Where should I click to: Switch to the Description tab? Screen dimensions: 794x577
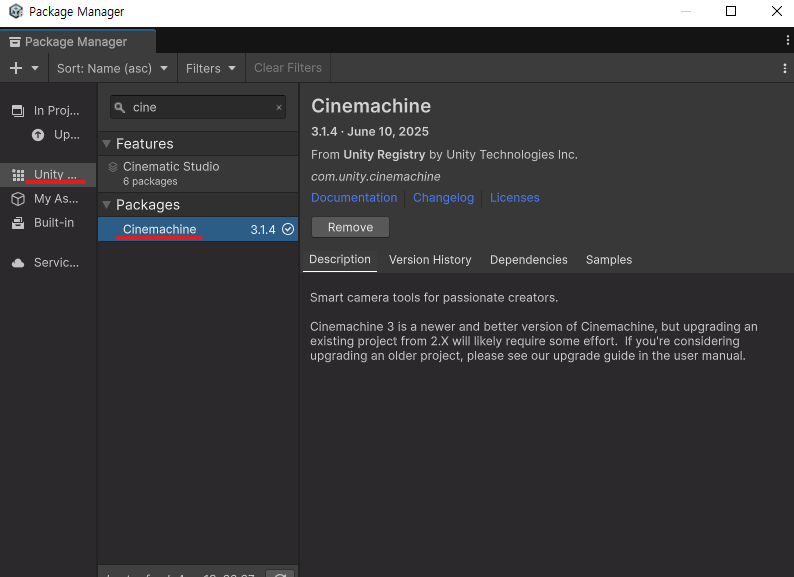(x=340, y=259)
